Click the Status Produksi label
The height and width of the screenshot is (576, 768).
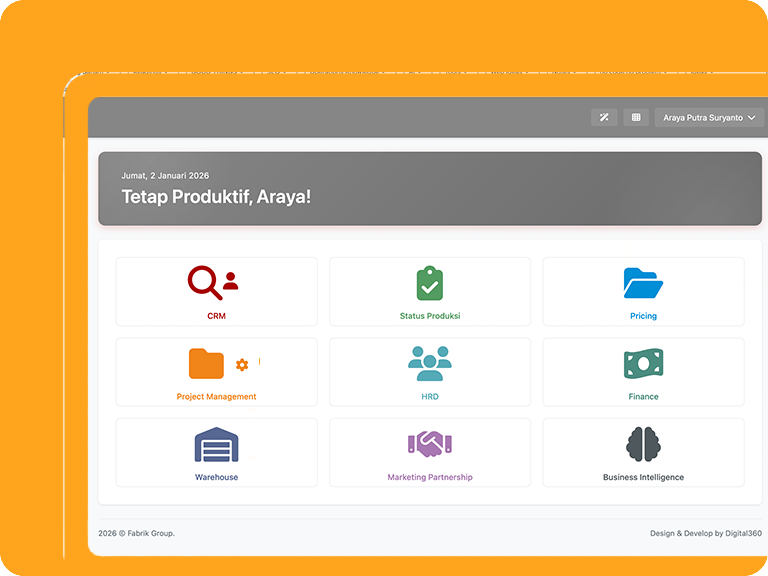[430, 316]
